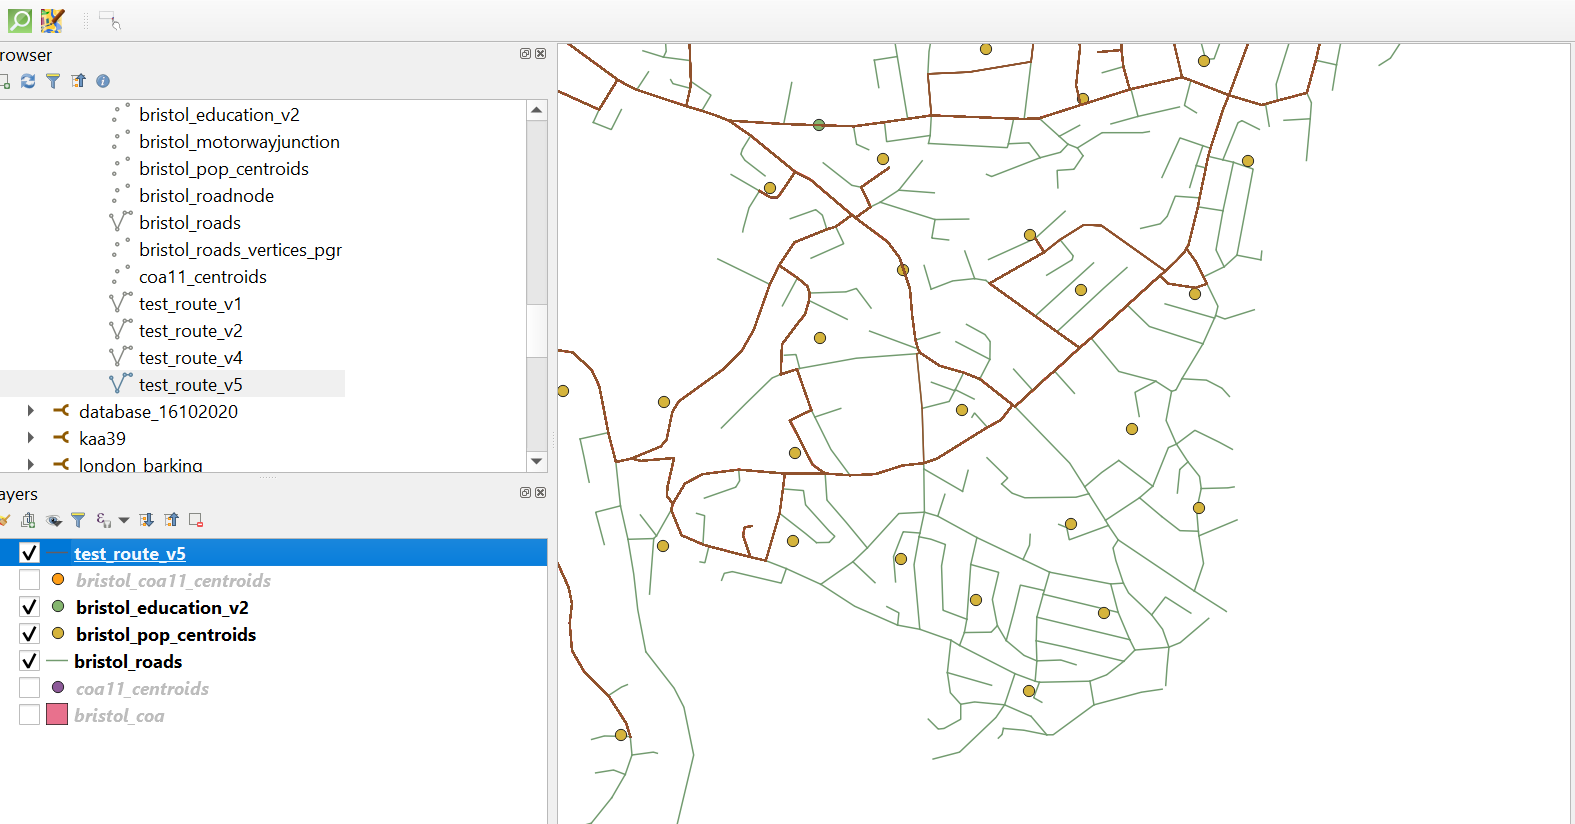Viewport: 1575px width, 824px height.
Task: Click green education point on the map
Action: tap(819, 125)
